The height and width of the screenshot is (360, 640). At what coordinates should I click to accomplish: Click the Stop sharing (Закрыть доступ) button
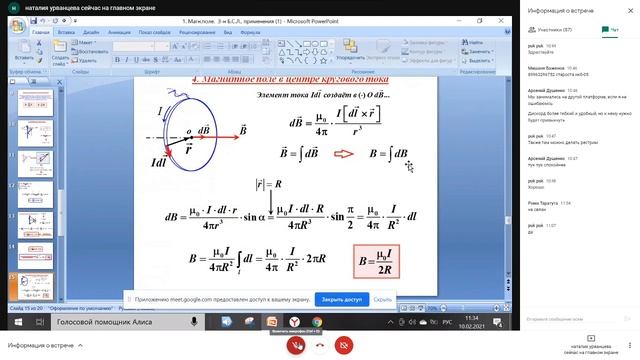pos(342,300)
